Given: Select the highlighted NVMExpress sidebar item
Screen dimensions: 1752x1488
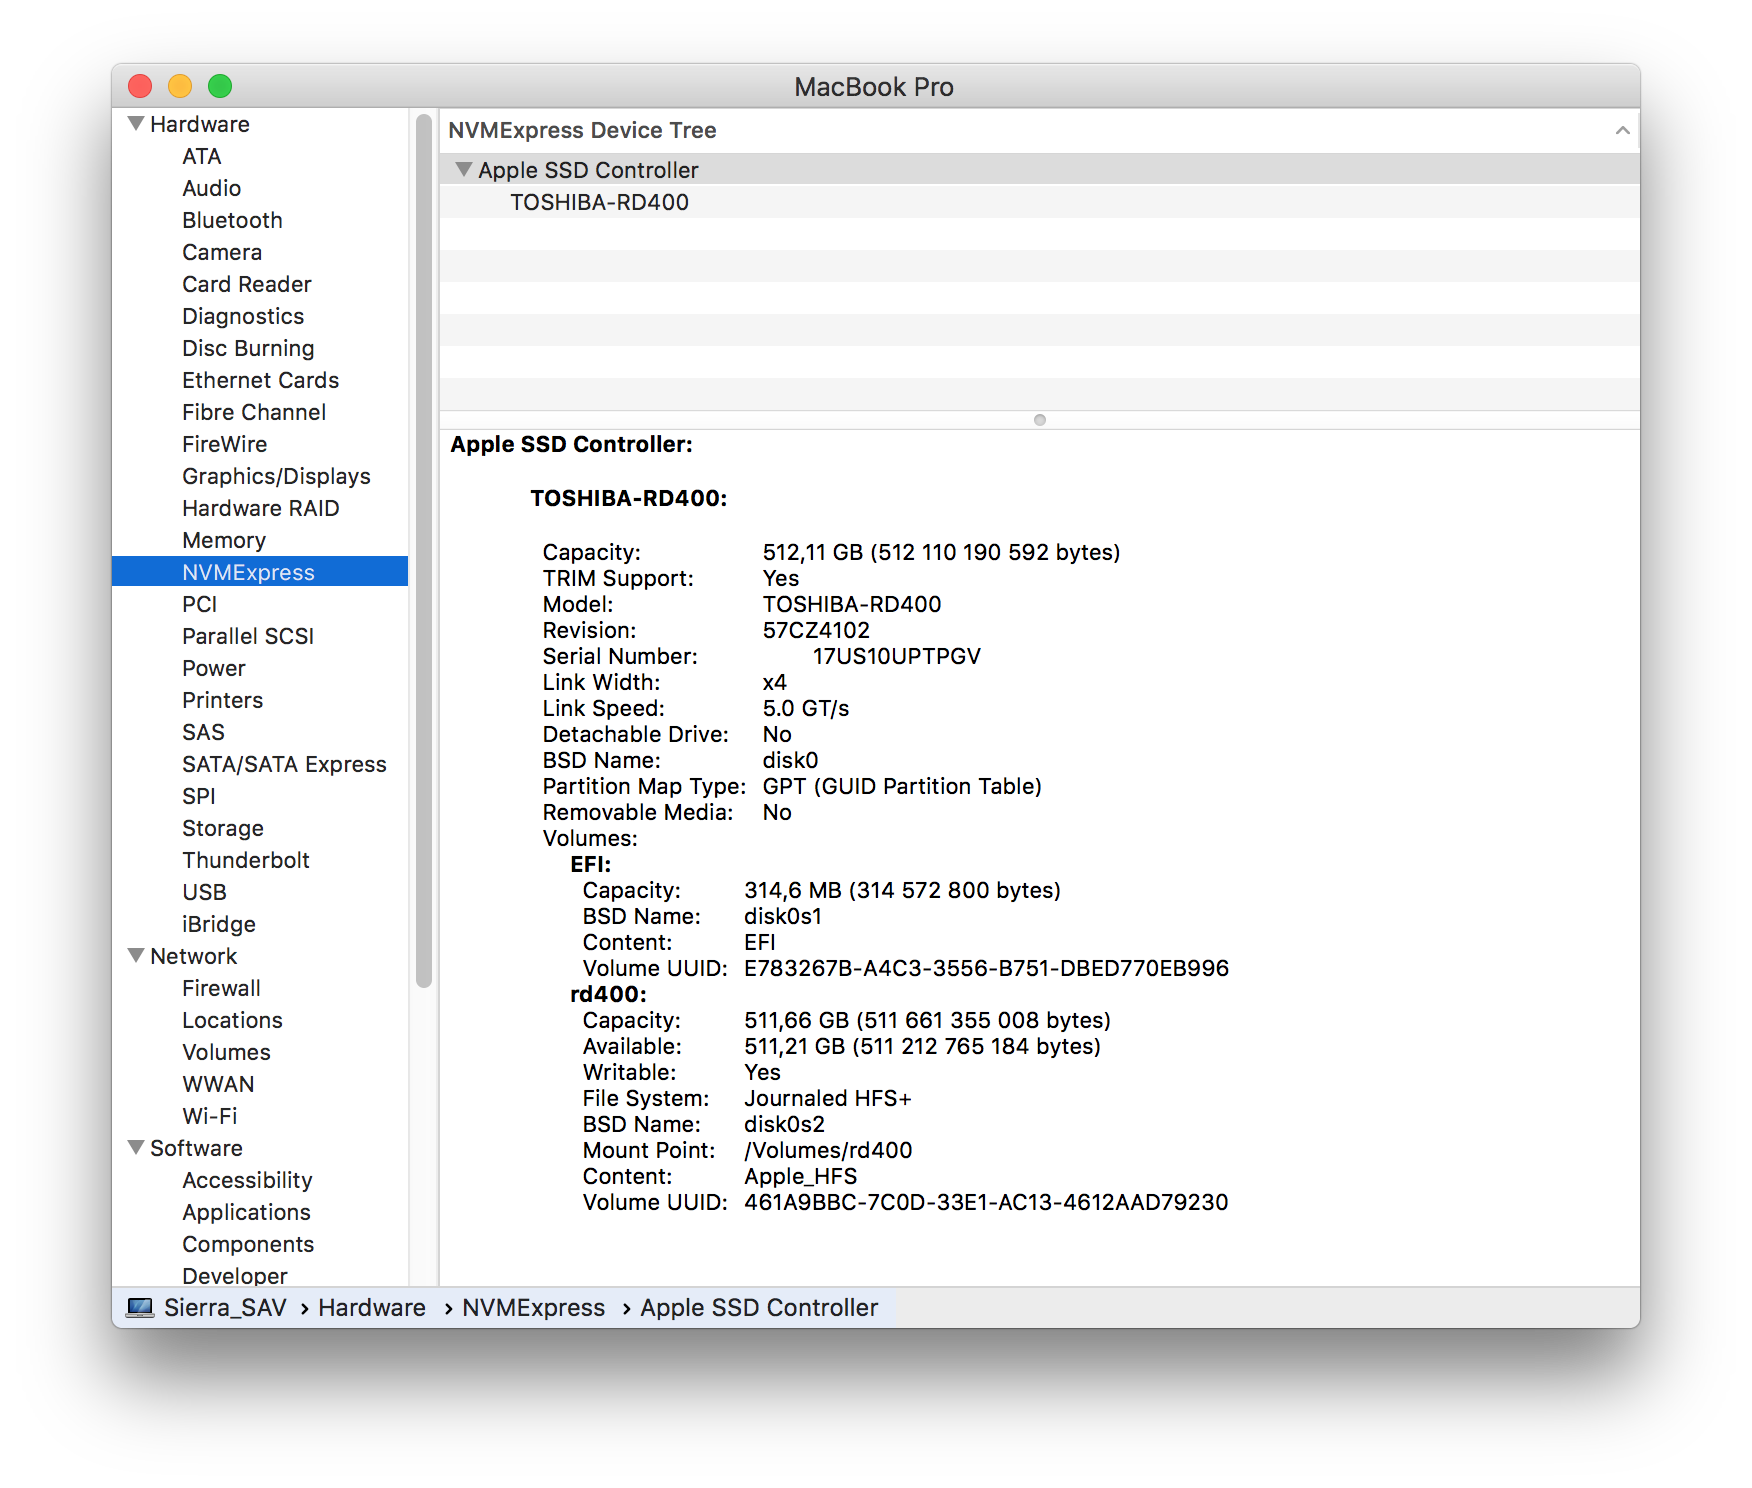Looking at the screenshot, I should pyautogui.click(x=260, y=572).
